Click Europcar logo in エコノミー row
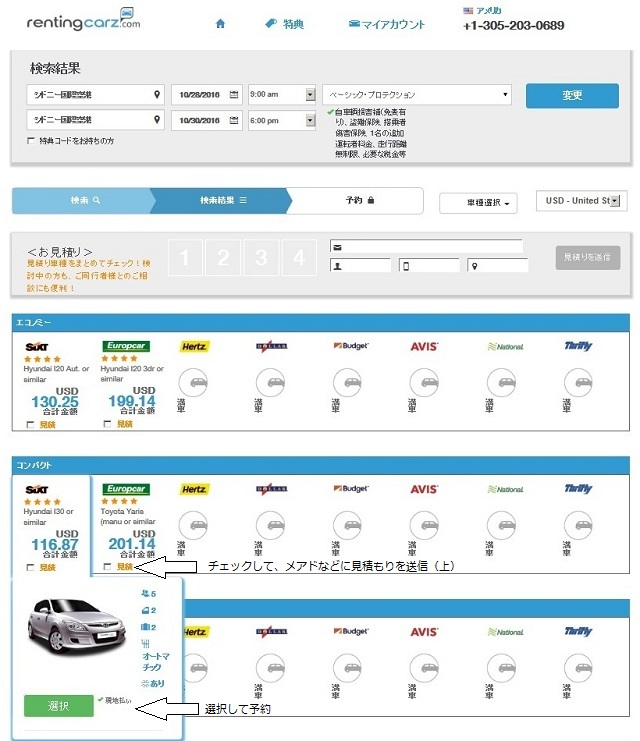The width and height of the screenshot is (640, 741). (x=126, y=346)
